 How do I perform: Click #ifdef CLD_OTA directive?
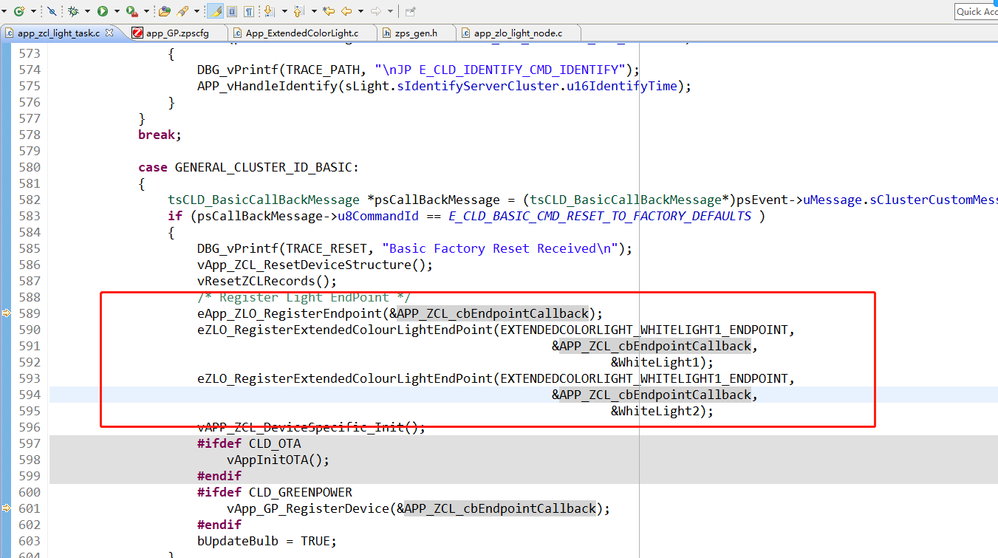[x=249, y=443]
